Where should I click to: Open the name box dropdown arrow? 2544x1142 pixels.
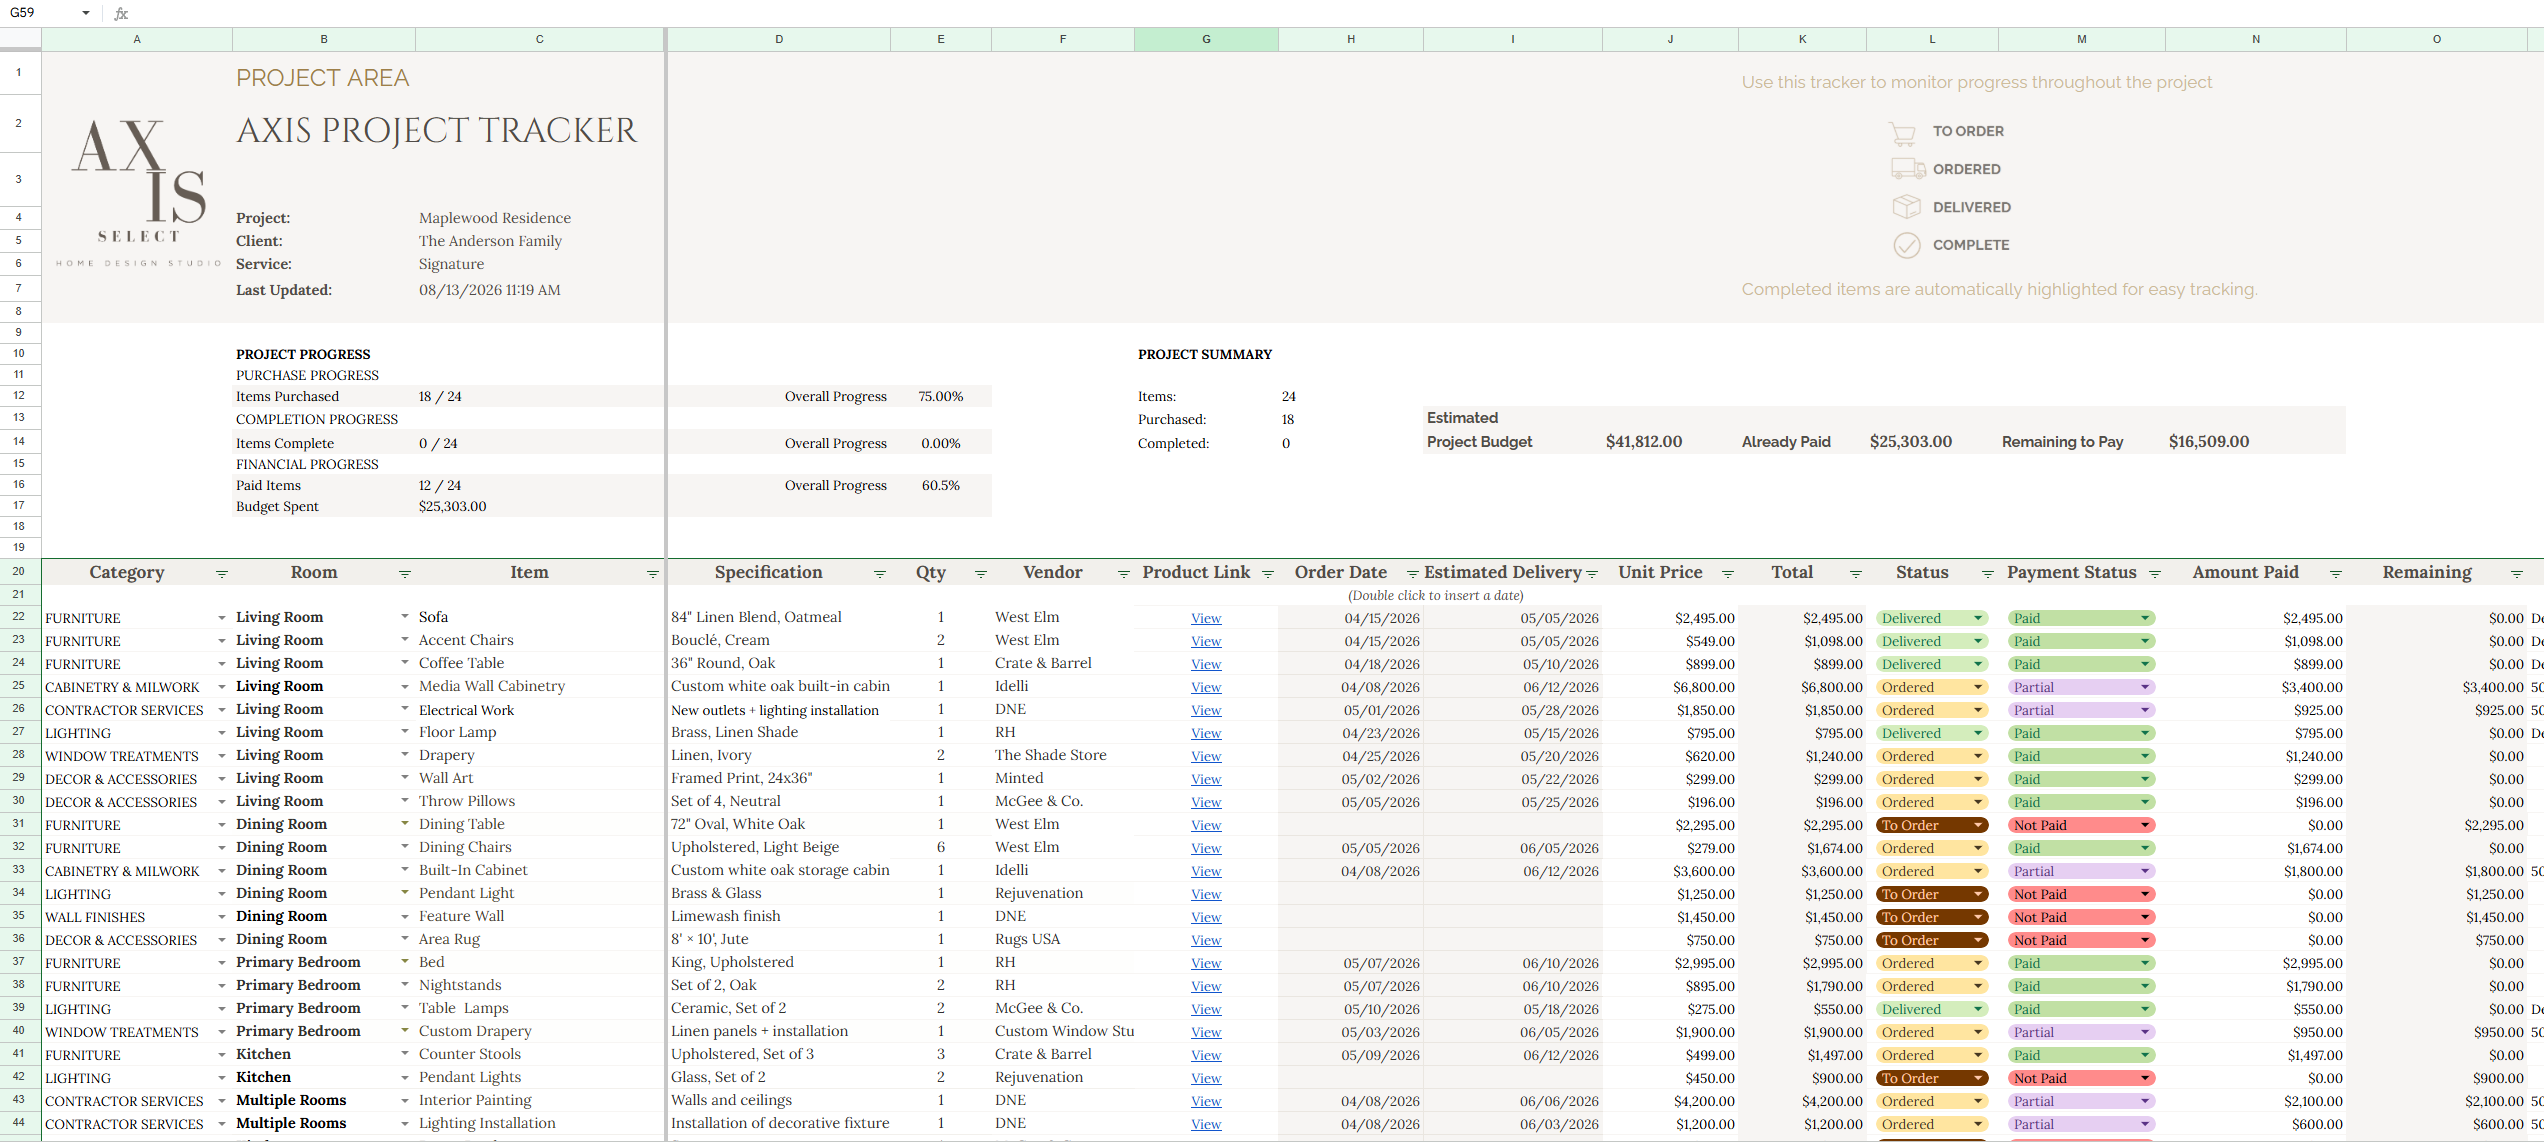(86, 13)
